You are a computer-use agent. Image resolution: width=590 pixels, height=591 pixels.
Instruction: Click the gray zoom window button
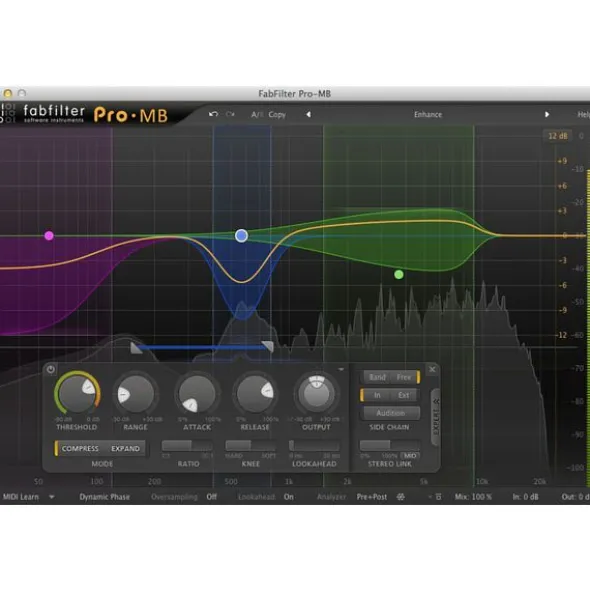pos(22,93)
